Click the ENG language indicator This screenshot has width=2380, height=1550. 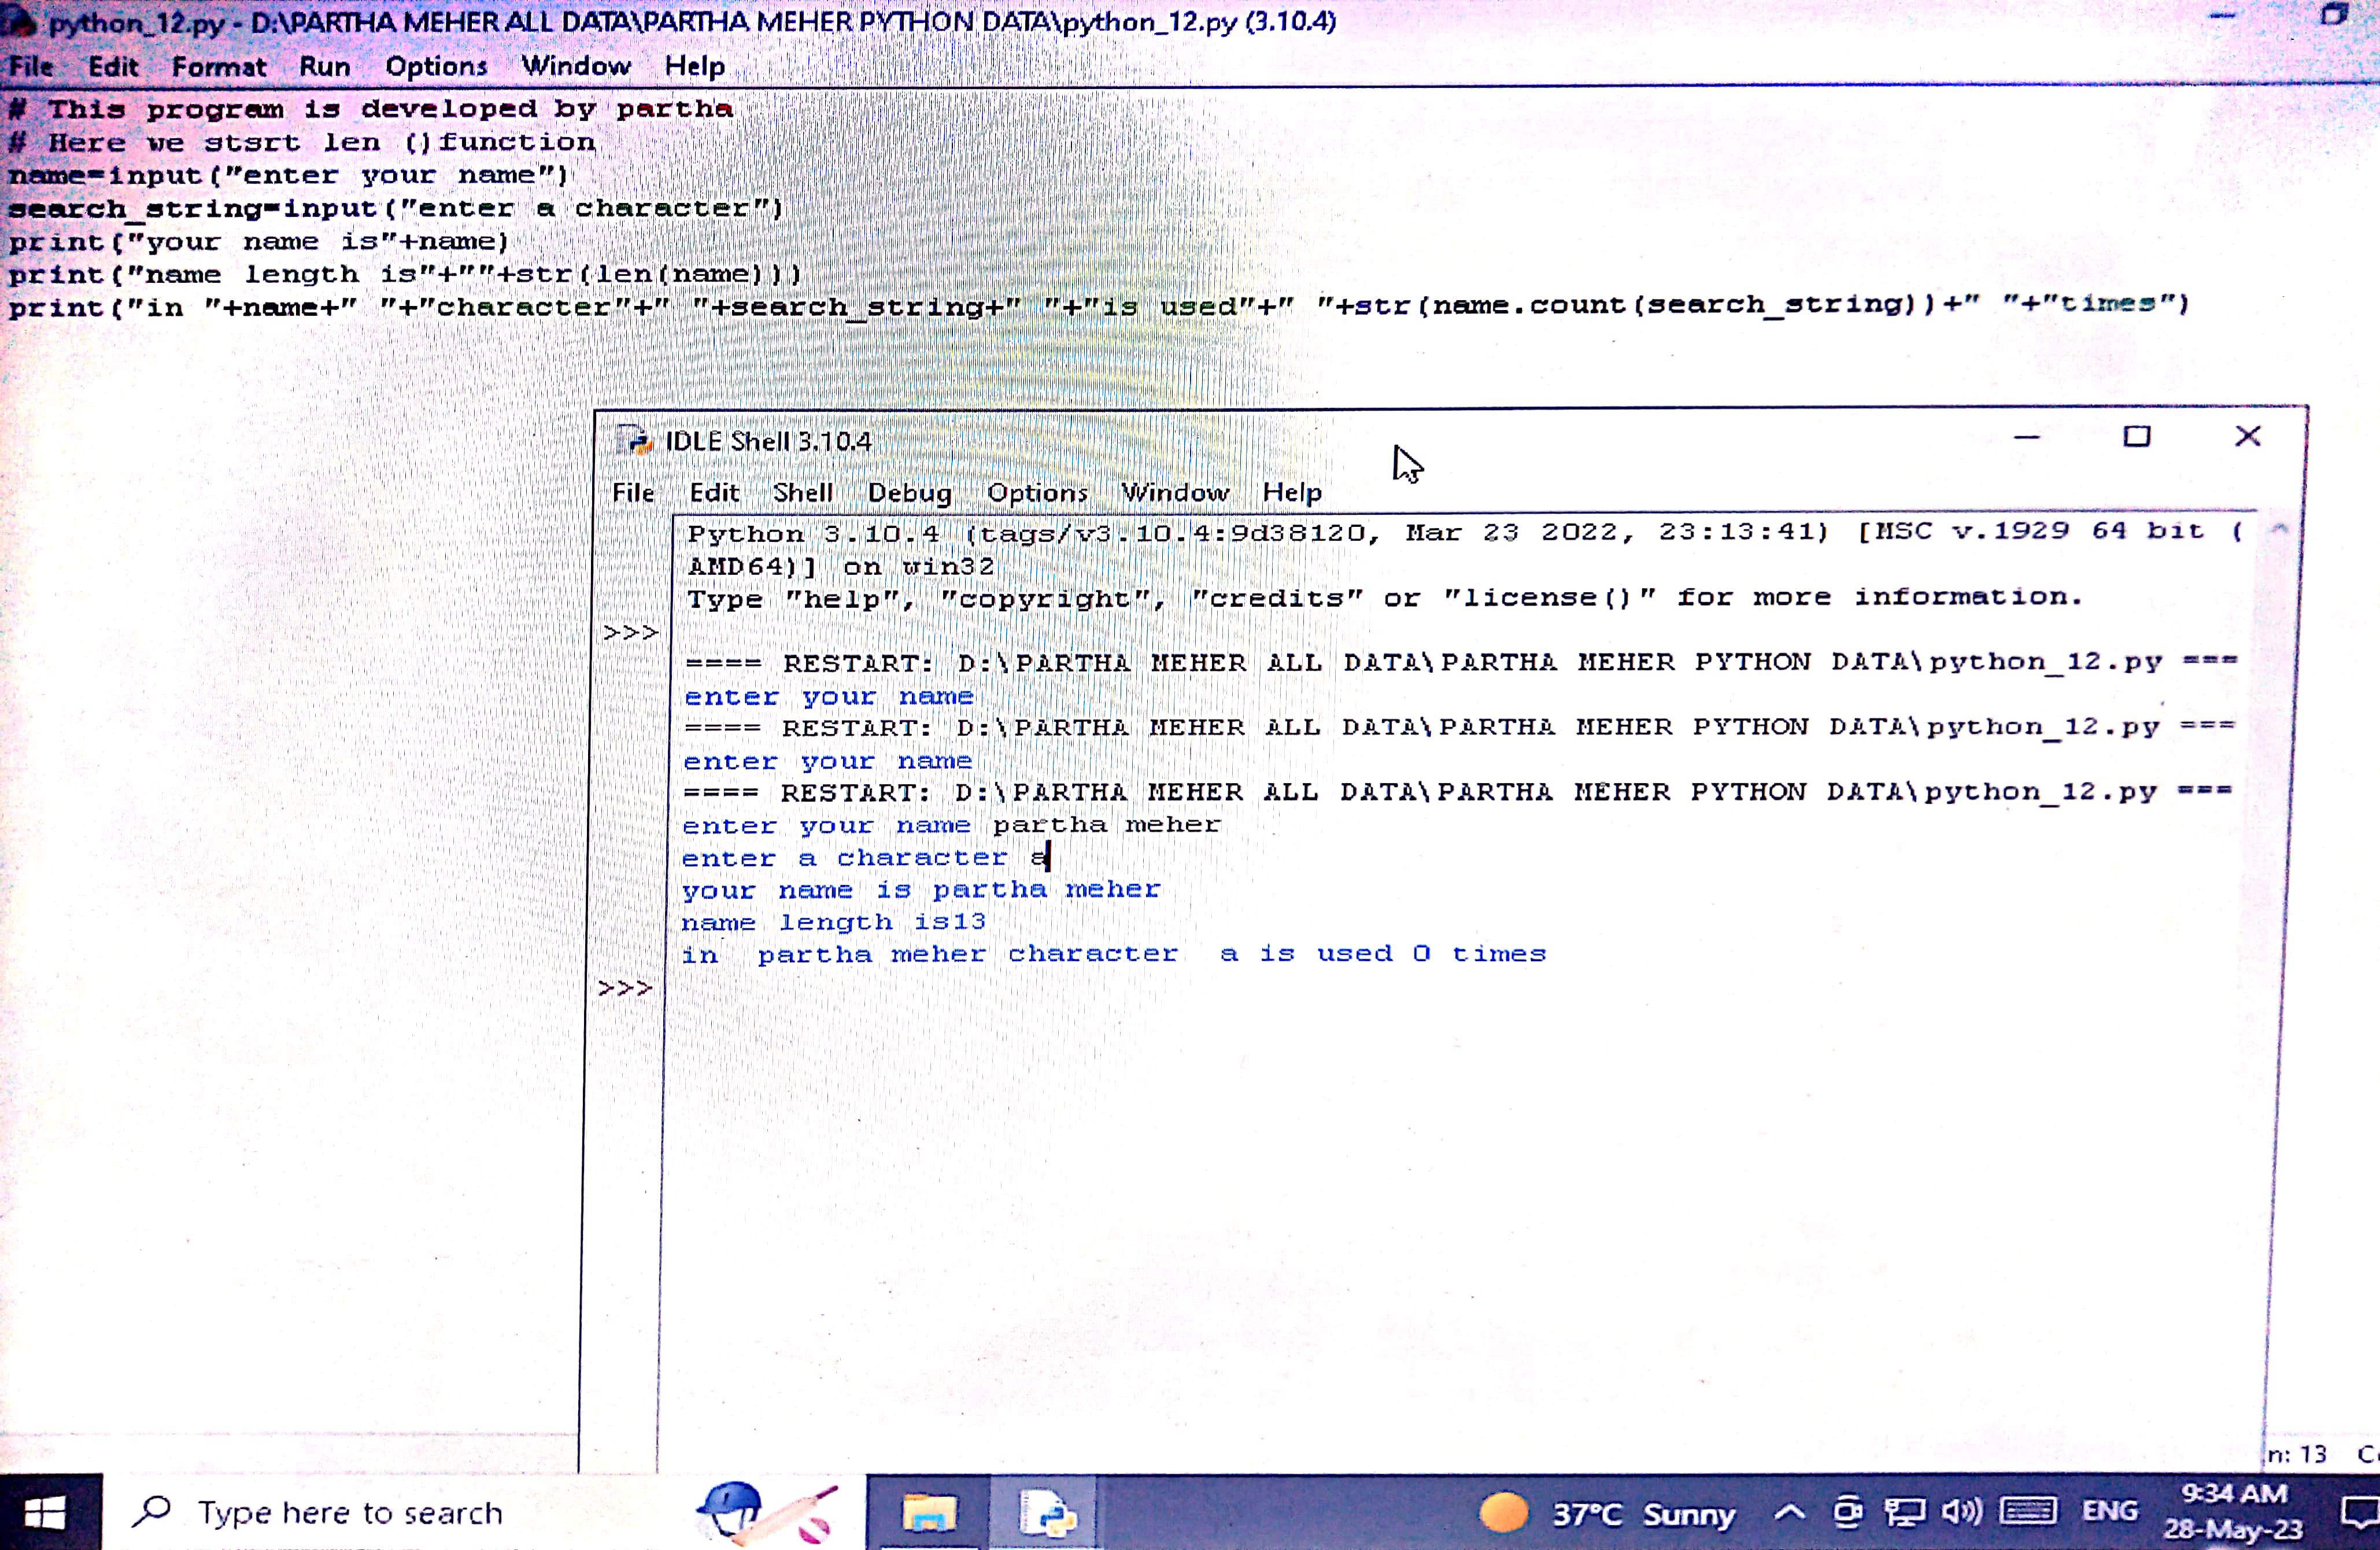tap(2110, 1511)
